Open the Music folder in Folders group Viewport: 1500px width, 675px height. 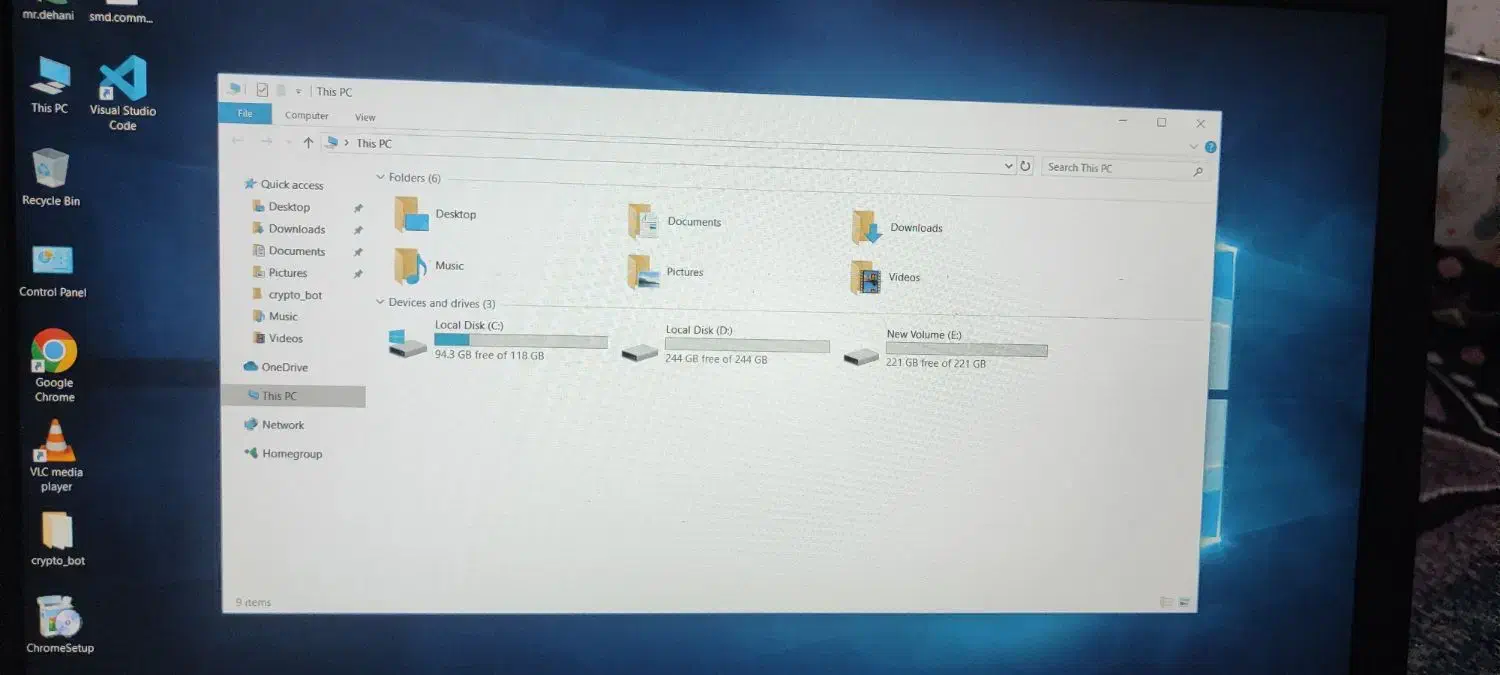(x=430, y=266)
